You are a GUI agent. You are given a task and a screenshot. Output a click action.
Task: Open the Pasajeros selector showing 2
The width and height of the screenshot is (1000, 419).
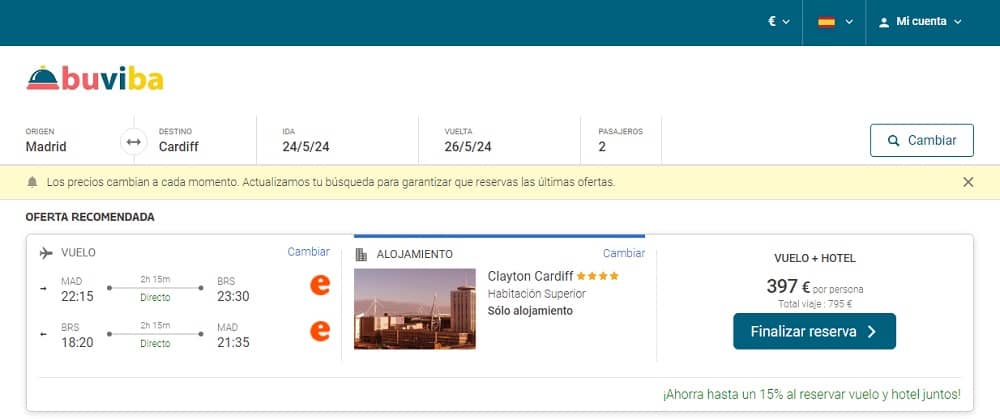pyautogui.click(x=621, y=140)
